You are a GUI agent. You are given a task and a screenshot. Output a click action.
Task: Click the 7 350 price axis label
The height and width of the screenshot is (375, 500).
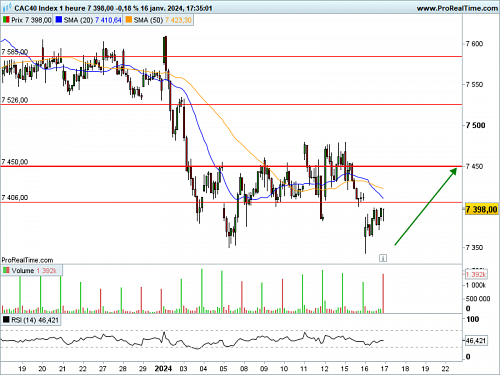point(474,247)
